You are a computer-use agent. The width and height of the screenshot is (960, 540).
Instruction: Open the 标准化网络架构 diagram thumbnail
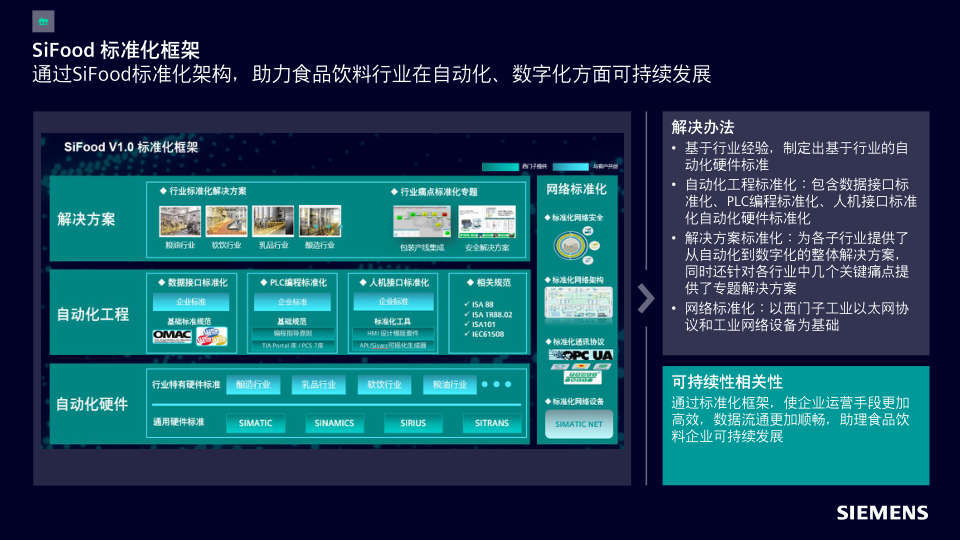click(578, 303)
